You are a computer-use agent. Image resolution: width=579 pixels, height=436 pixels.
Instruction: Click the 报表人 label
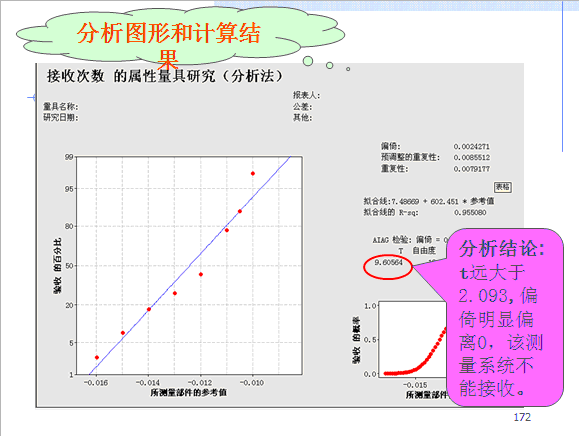coord(306,95)
